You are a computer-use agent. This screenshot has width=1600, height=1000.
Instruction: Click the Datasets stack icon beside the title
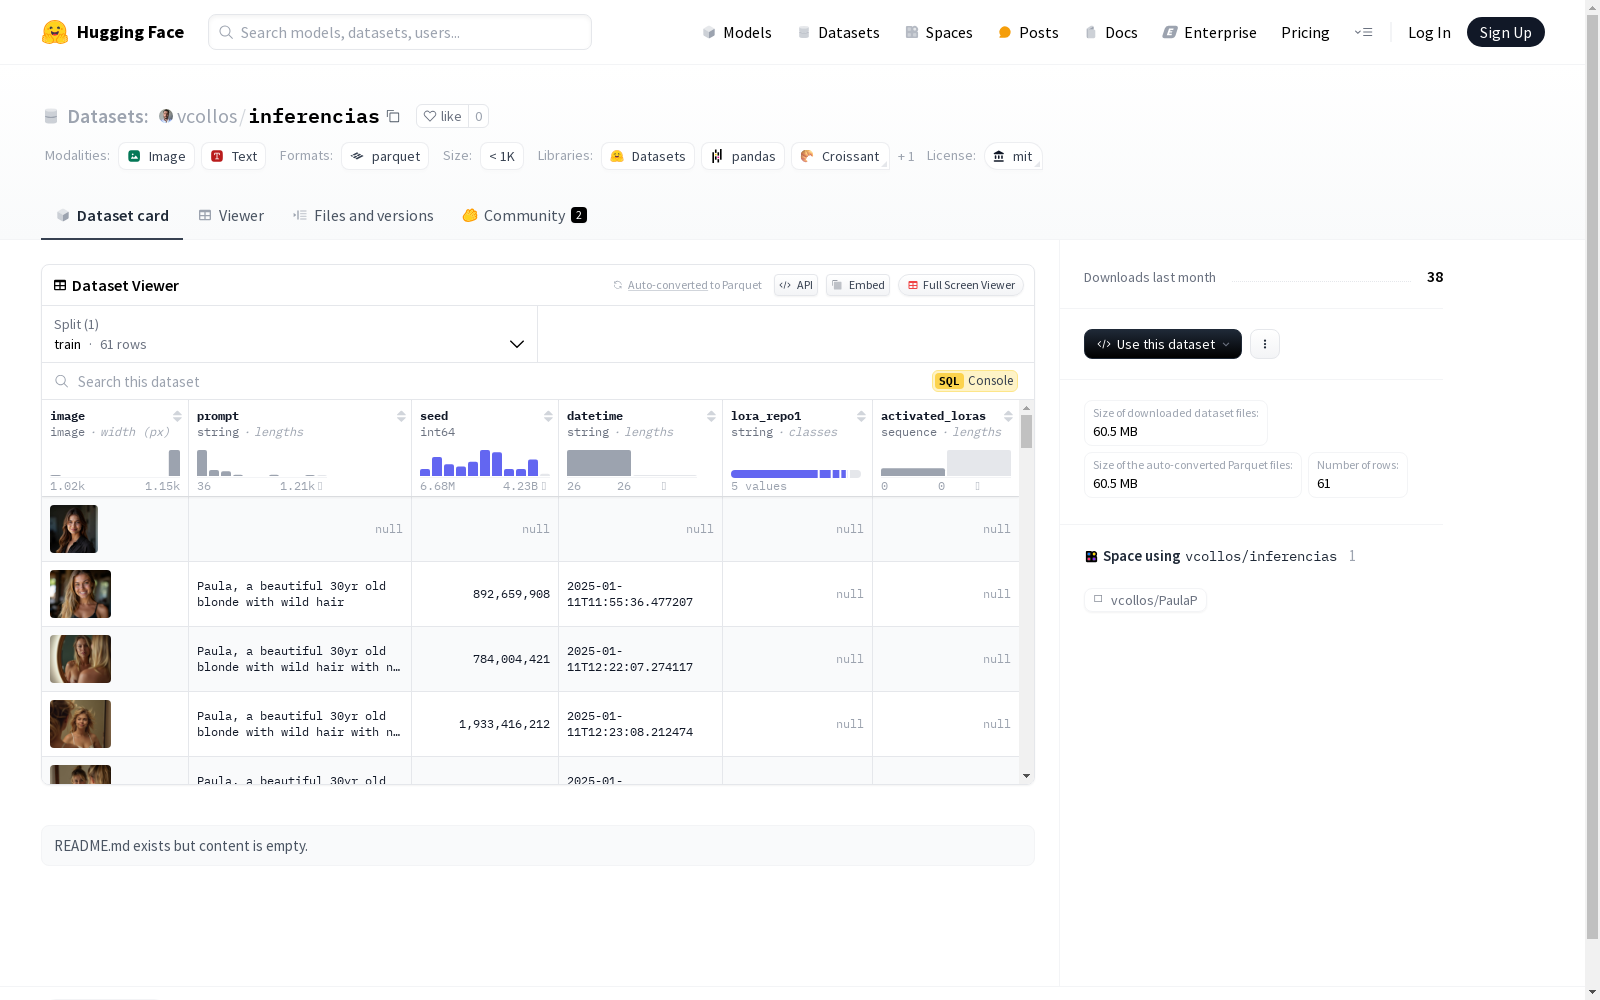(x=51, y=117)
